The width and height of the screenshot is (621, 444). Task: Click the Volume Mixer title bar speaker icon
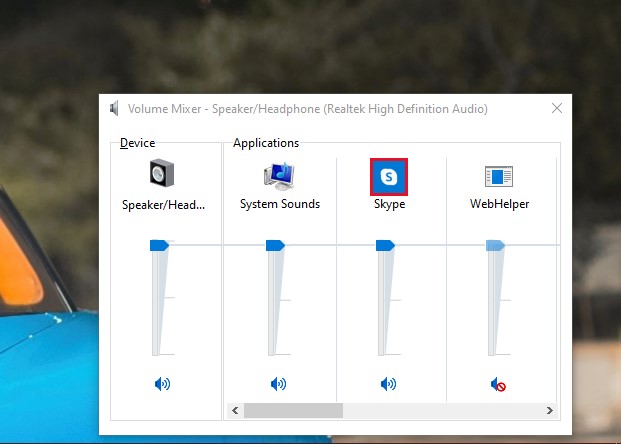pos(114,108)
